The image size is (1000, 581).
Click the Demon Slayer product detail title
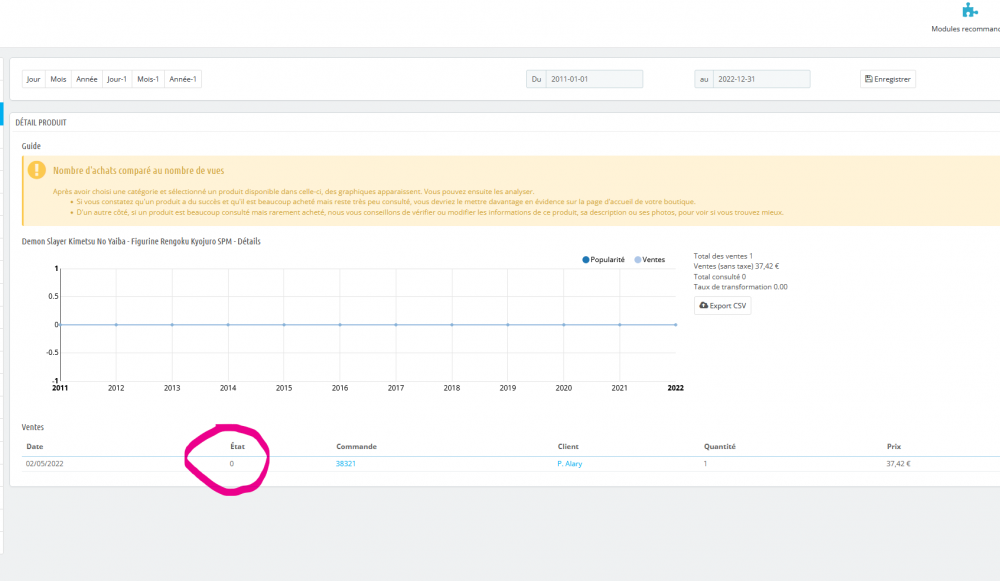point(141,241)
